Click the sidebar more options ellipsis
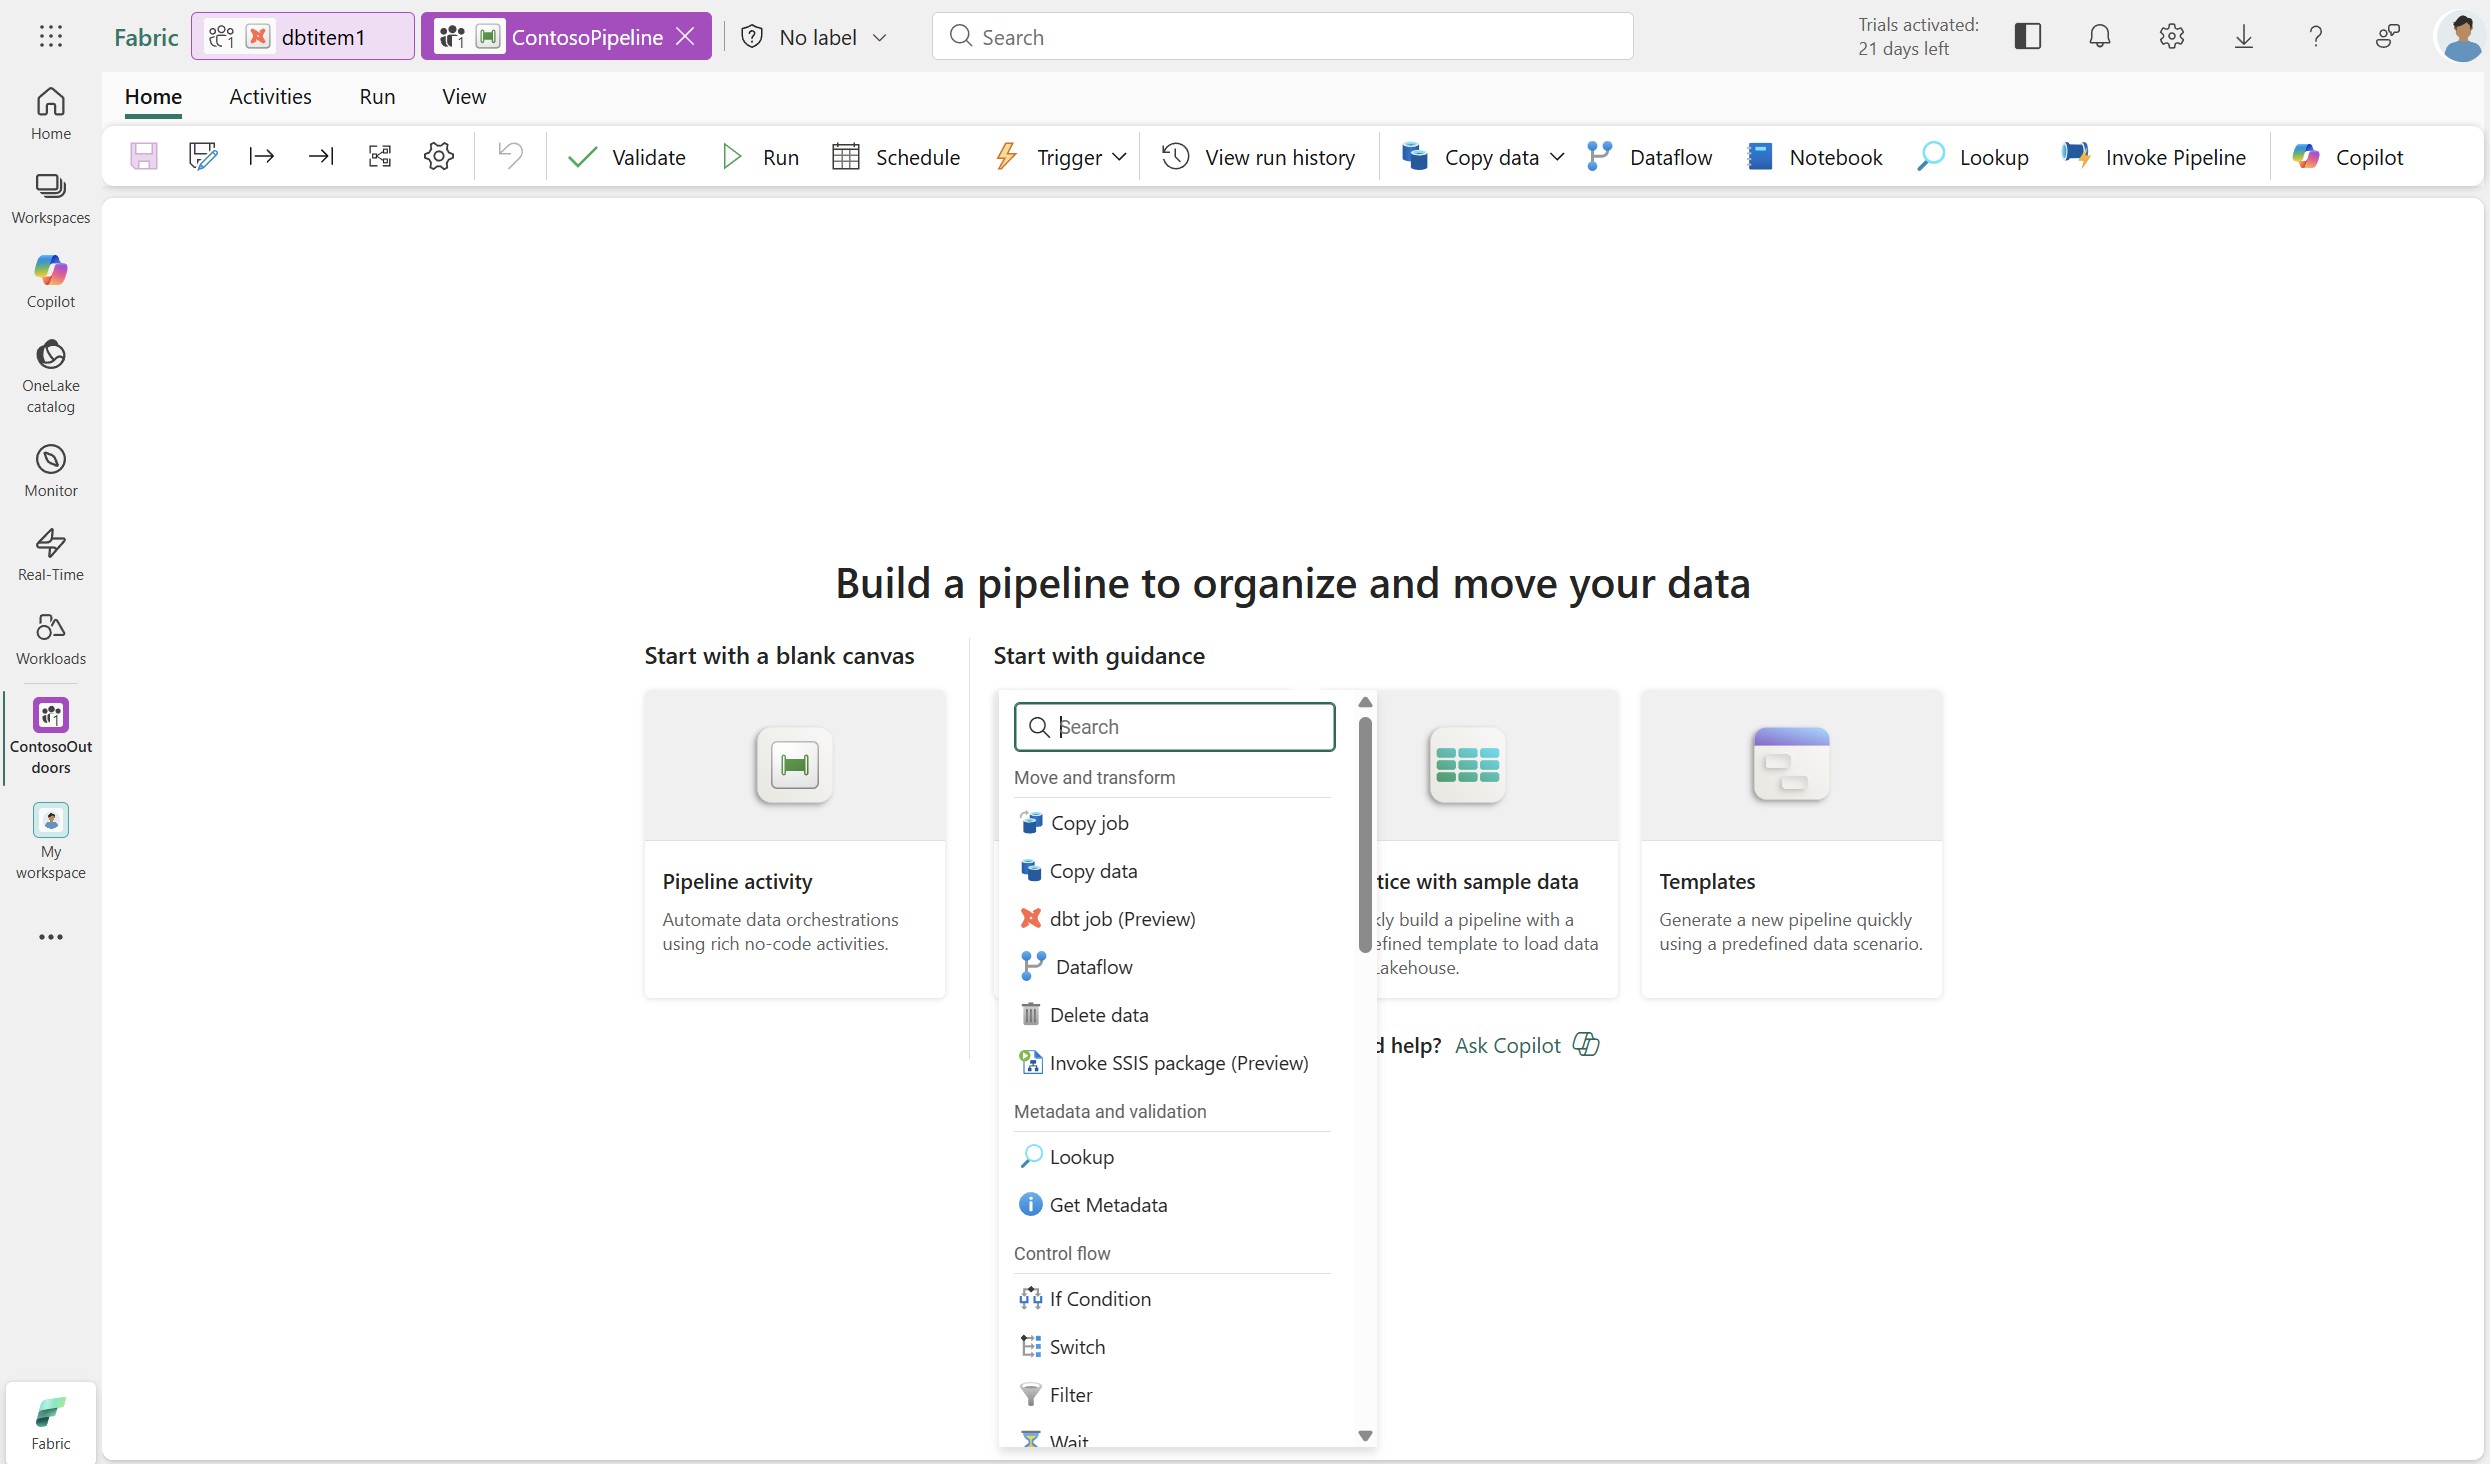2490x1464 pixels. point(51,937)
